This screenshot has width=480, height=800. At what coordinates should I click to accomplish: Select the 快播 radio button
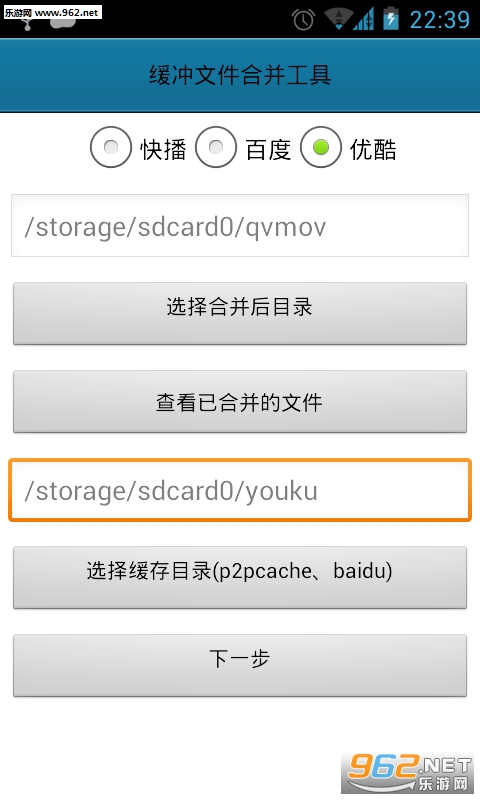click(111, 147)
